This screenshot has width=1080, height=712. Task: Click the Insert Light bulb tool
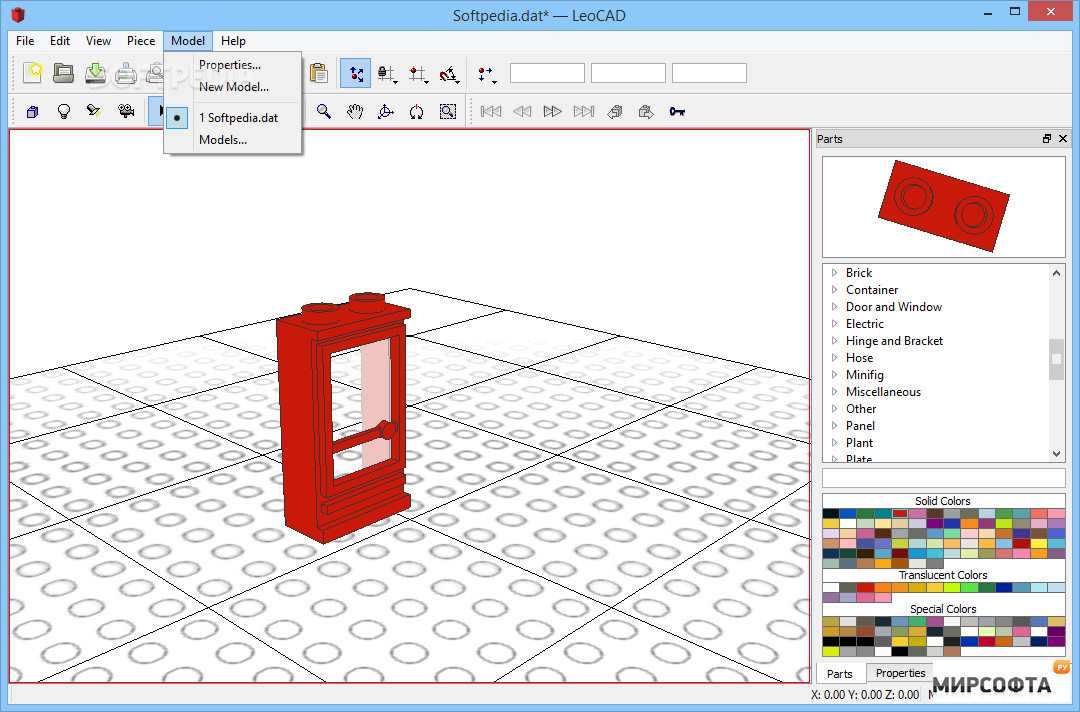pos(64,111)
